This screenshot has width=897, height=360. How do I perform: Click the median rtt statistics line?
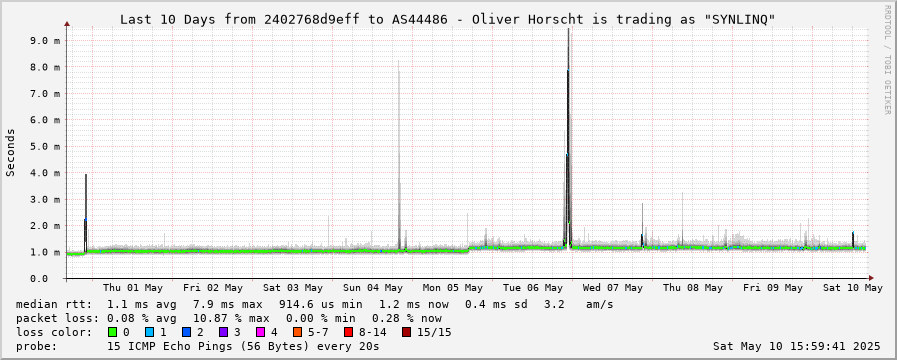coord(315,304)
